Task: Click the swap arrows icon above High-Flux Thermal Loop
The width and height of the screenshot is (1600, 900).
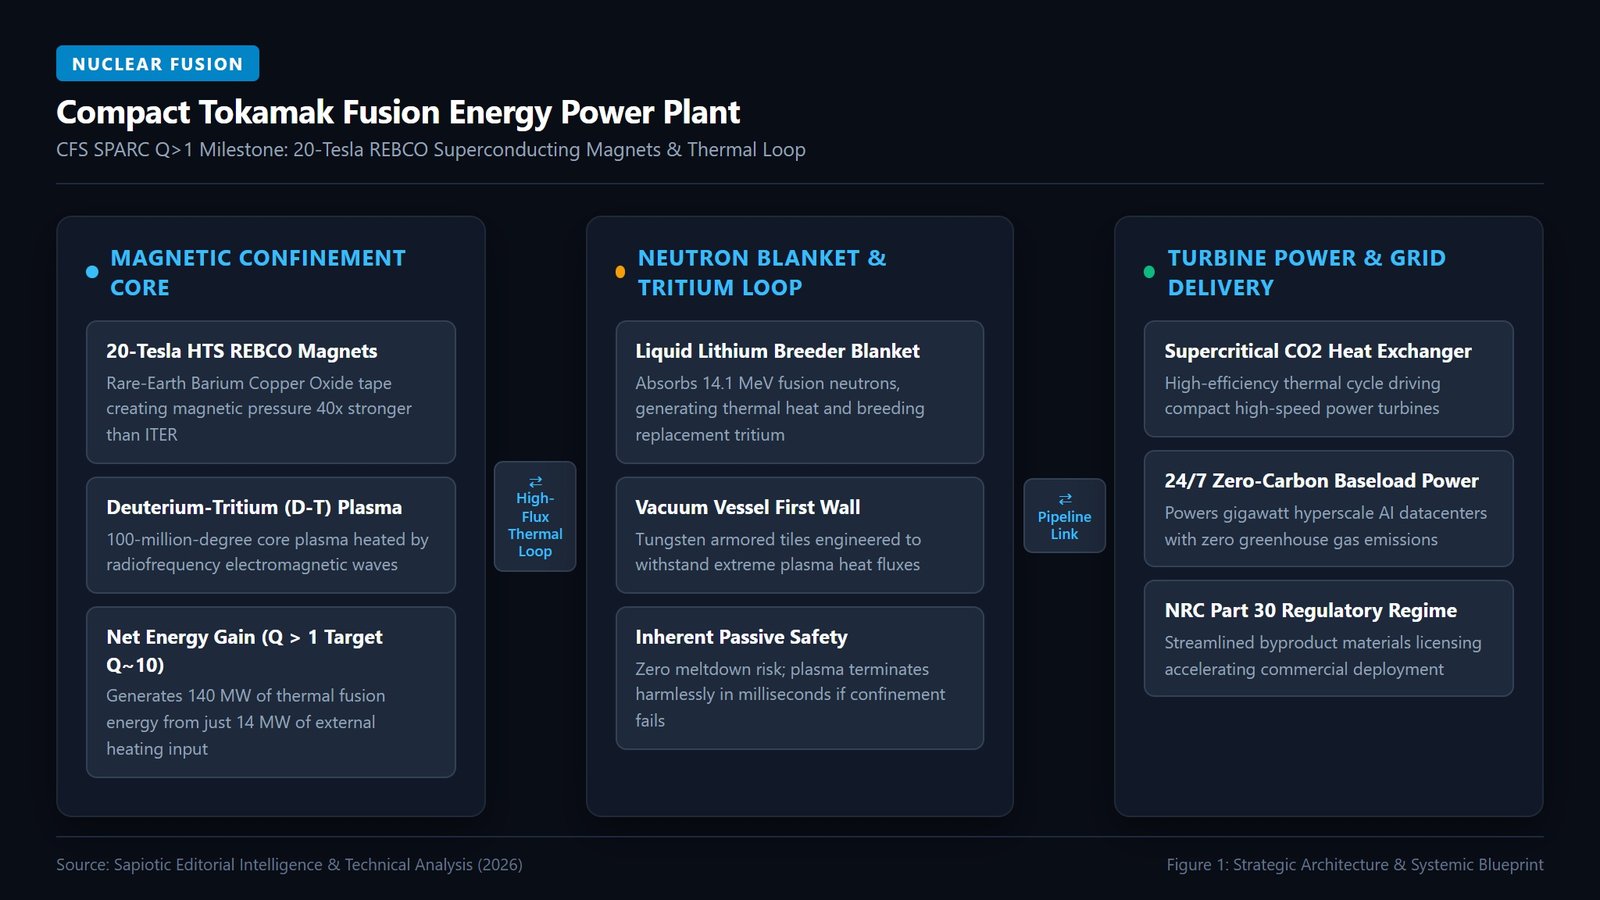Action: tap(535, 481)
